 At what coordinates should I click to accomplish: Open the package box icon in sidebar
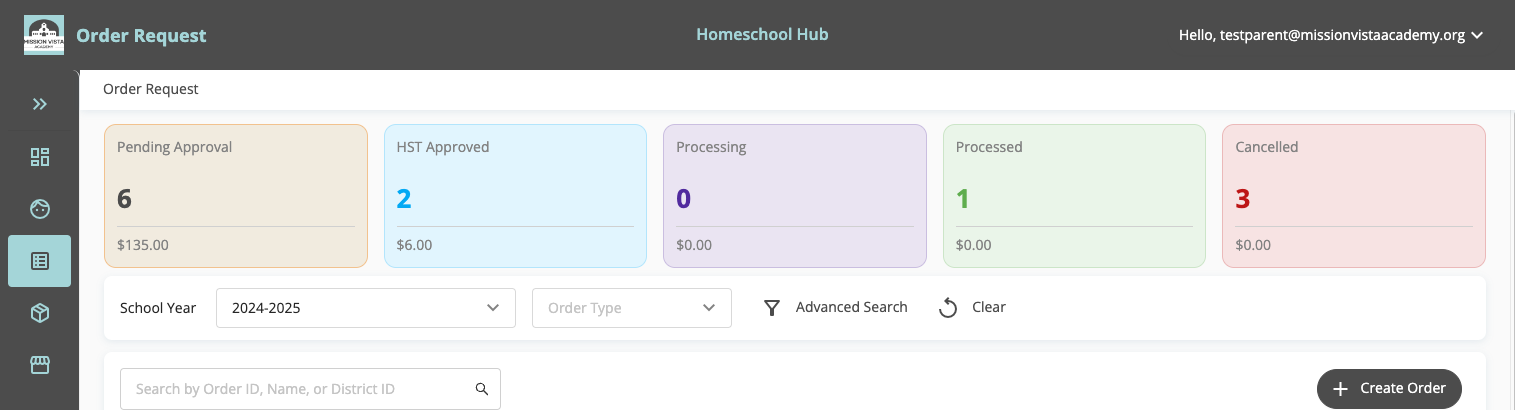[x=40, y=313]
